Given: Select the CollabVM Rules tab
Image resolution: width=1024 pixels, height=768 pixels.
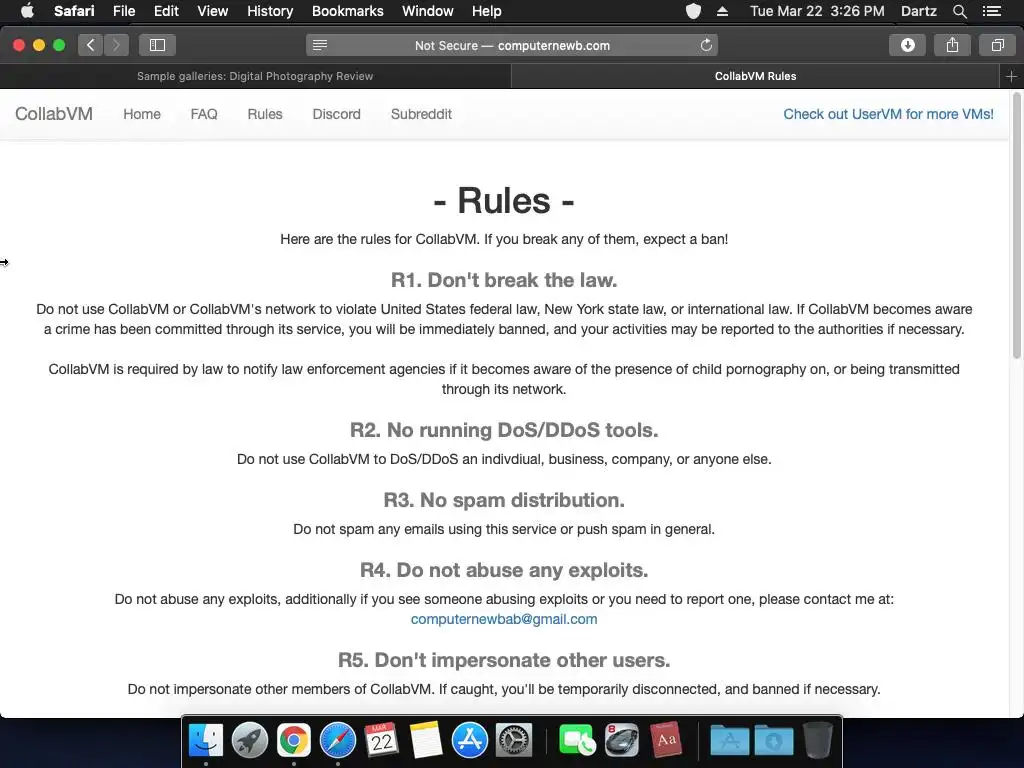Looking at the screenshot, I should pos(756,76).
